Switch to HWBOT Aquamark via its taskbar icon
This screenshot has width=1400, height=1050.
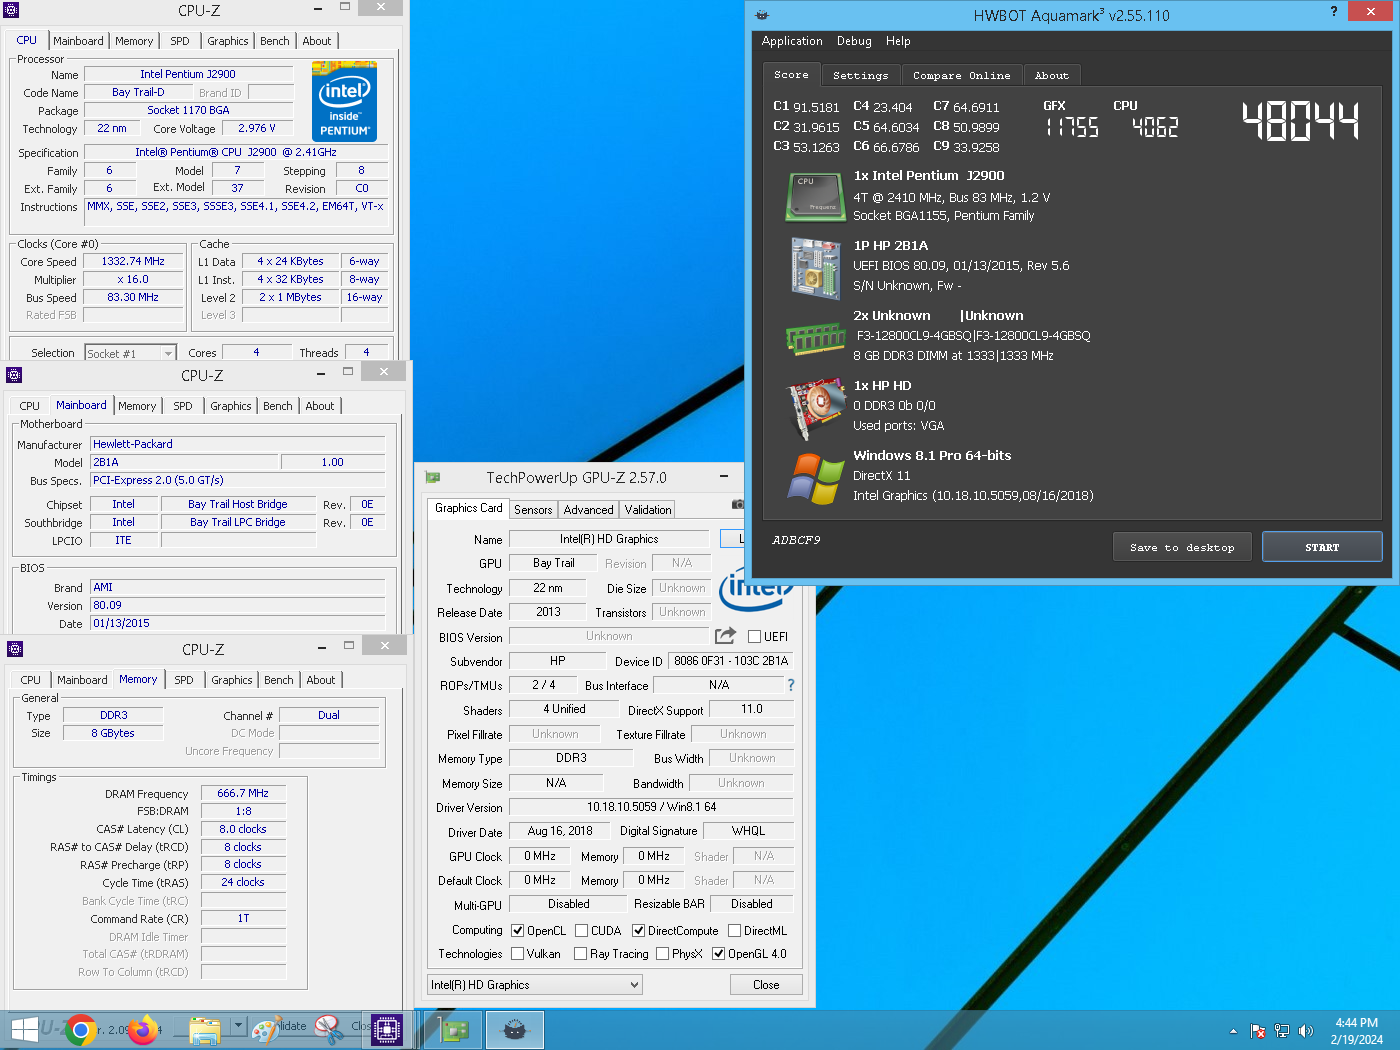click(x=514, y=1030)
